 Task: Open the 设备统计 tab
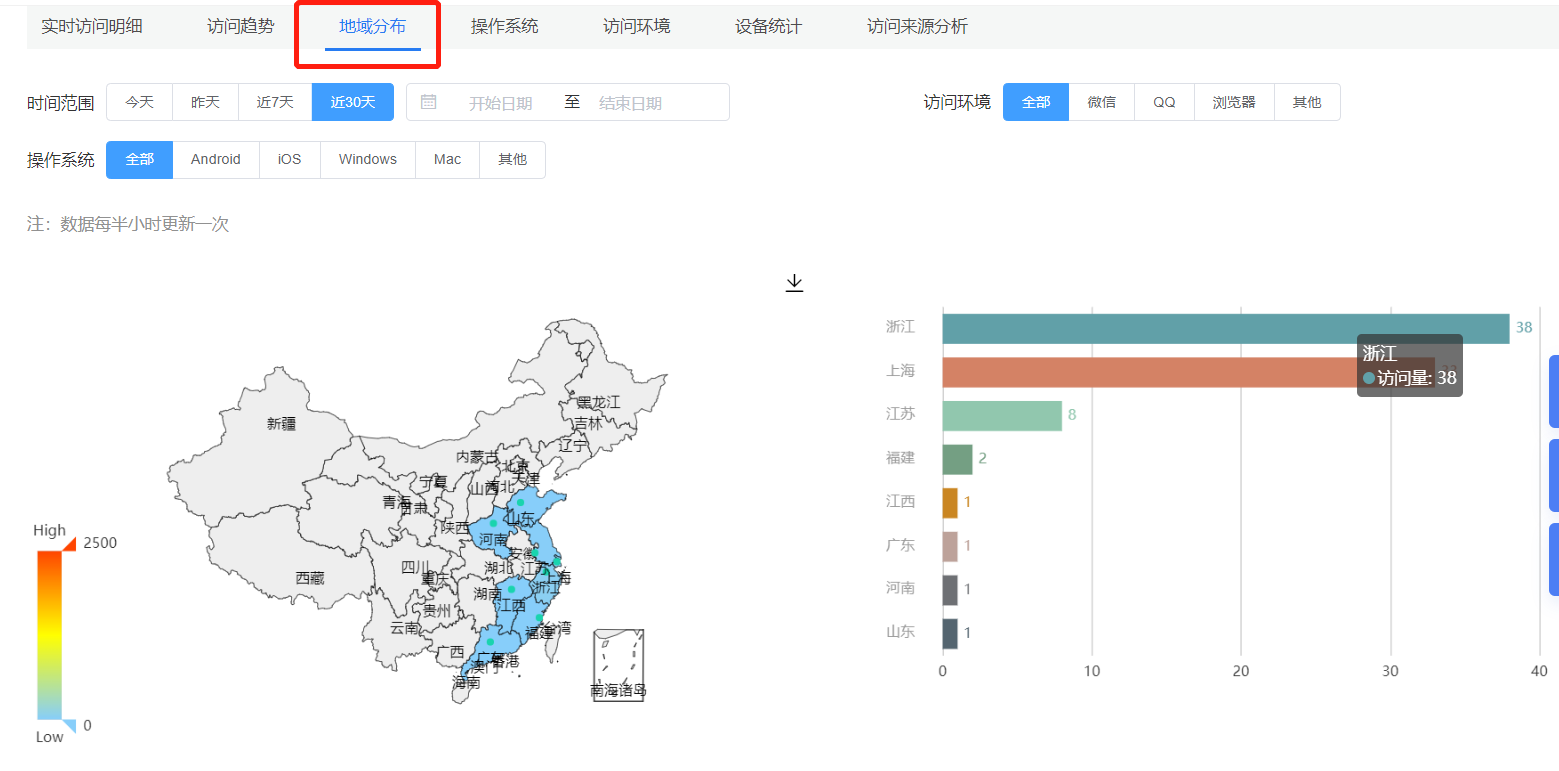[768, 27]
